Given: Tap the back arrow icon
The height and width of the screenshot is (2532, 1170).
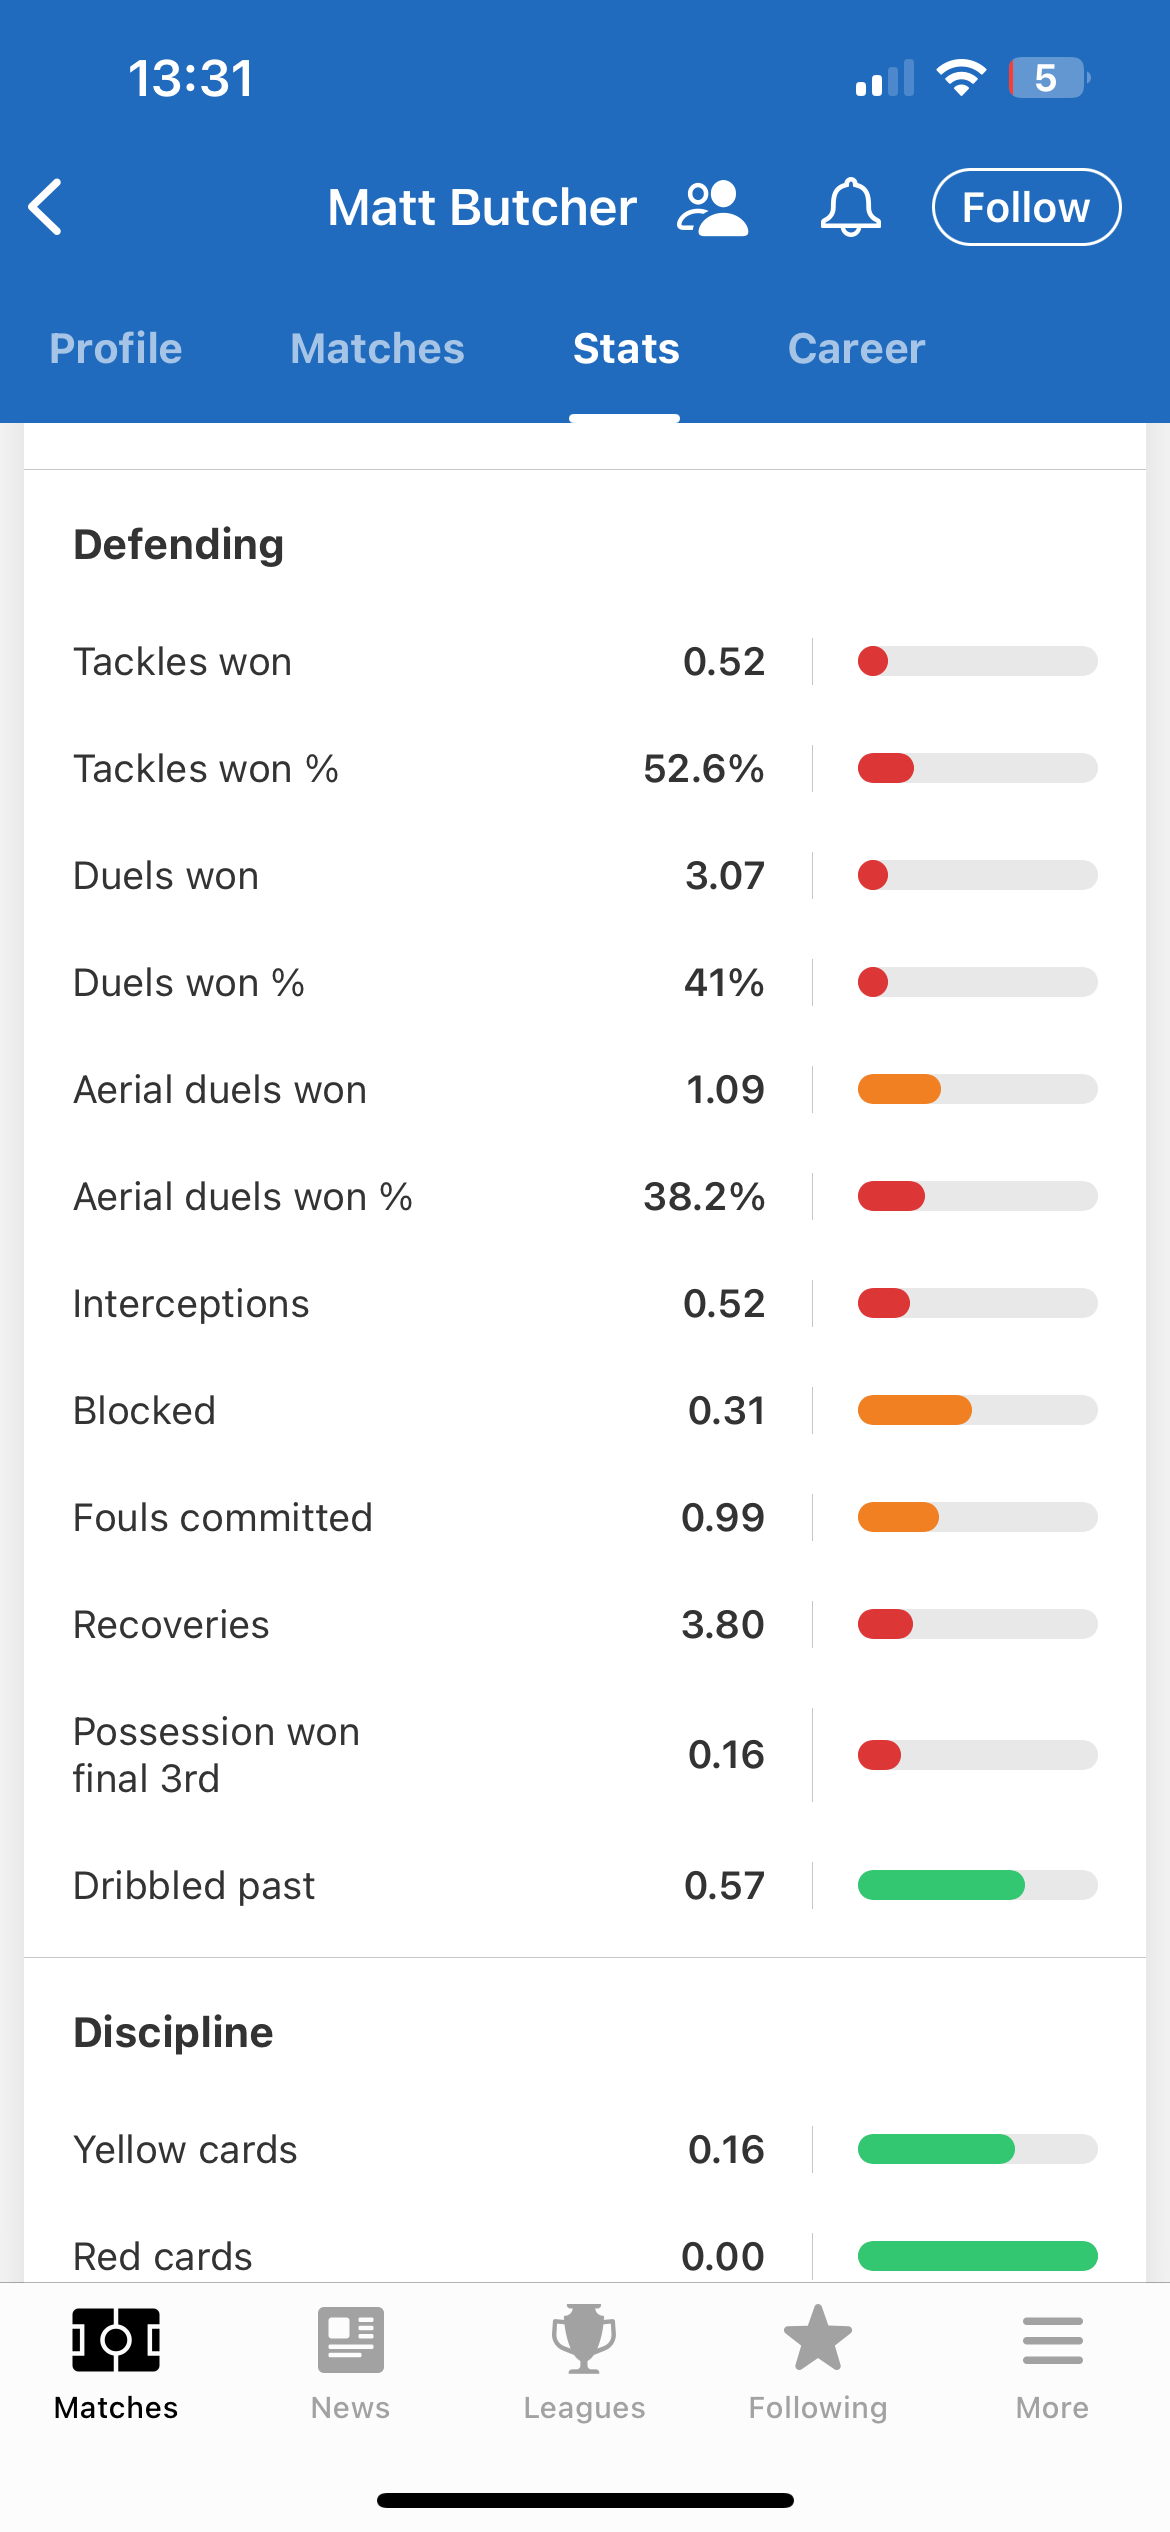Looking at the screenshot, I should coord(46,207).
